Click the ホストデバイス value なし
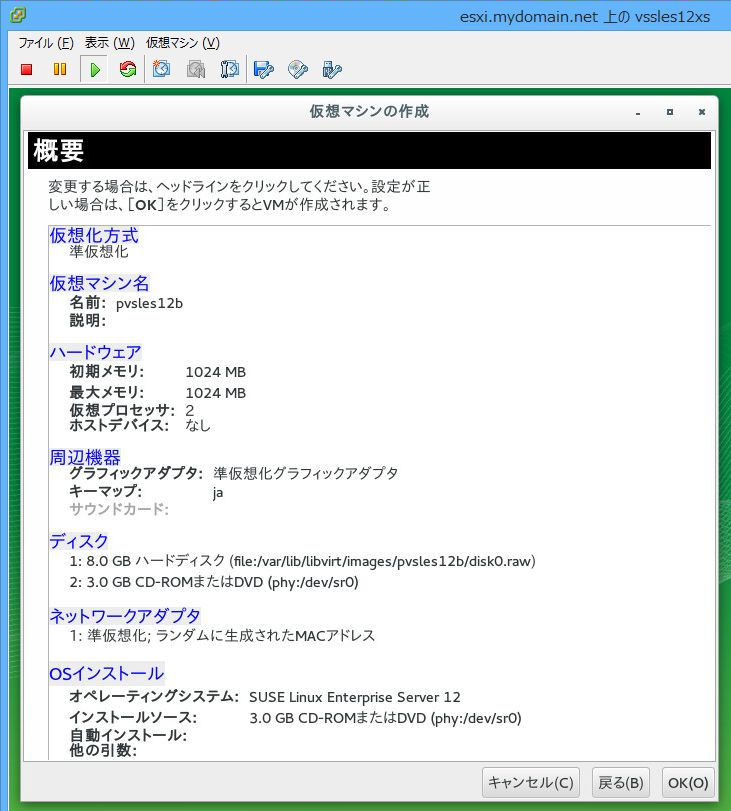 (x=198, y=425)
